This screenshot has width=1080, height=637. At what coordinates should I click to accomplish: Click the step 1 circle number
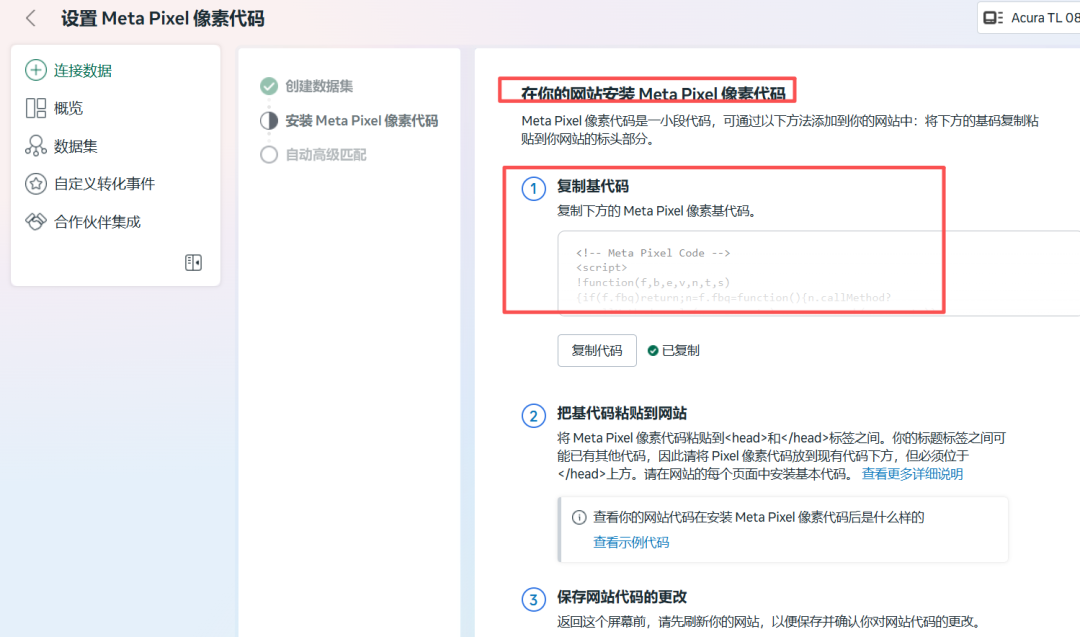pos(534,189)
